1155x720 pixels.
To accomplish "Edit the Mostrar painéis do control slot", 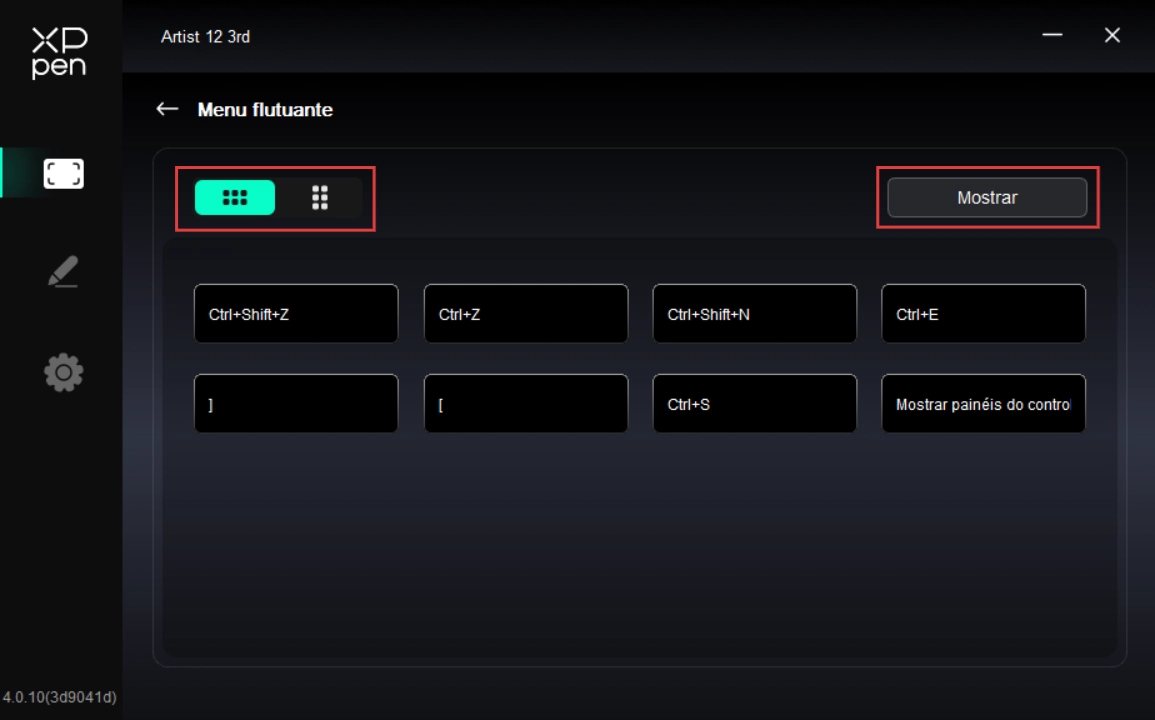I will pos(983,404).
